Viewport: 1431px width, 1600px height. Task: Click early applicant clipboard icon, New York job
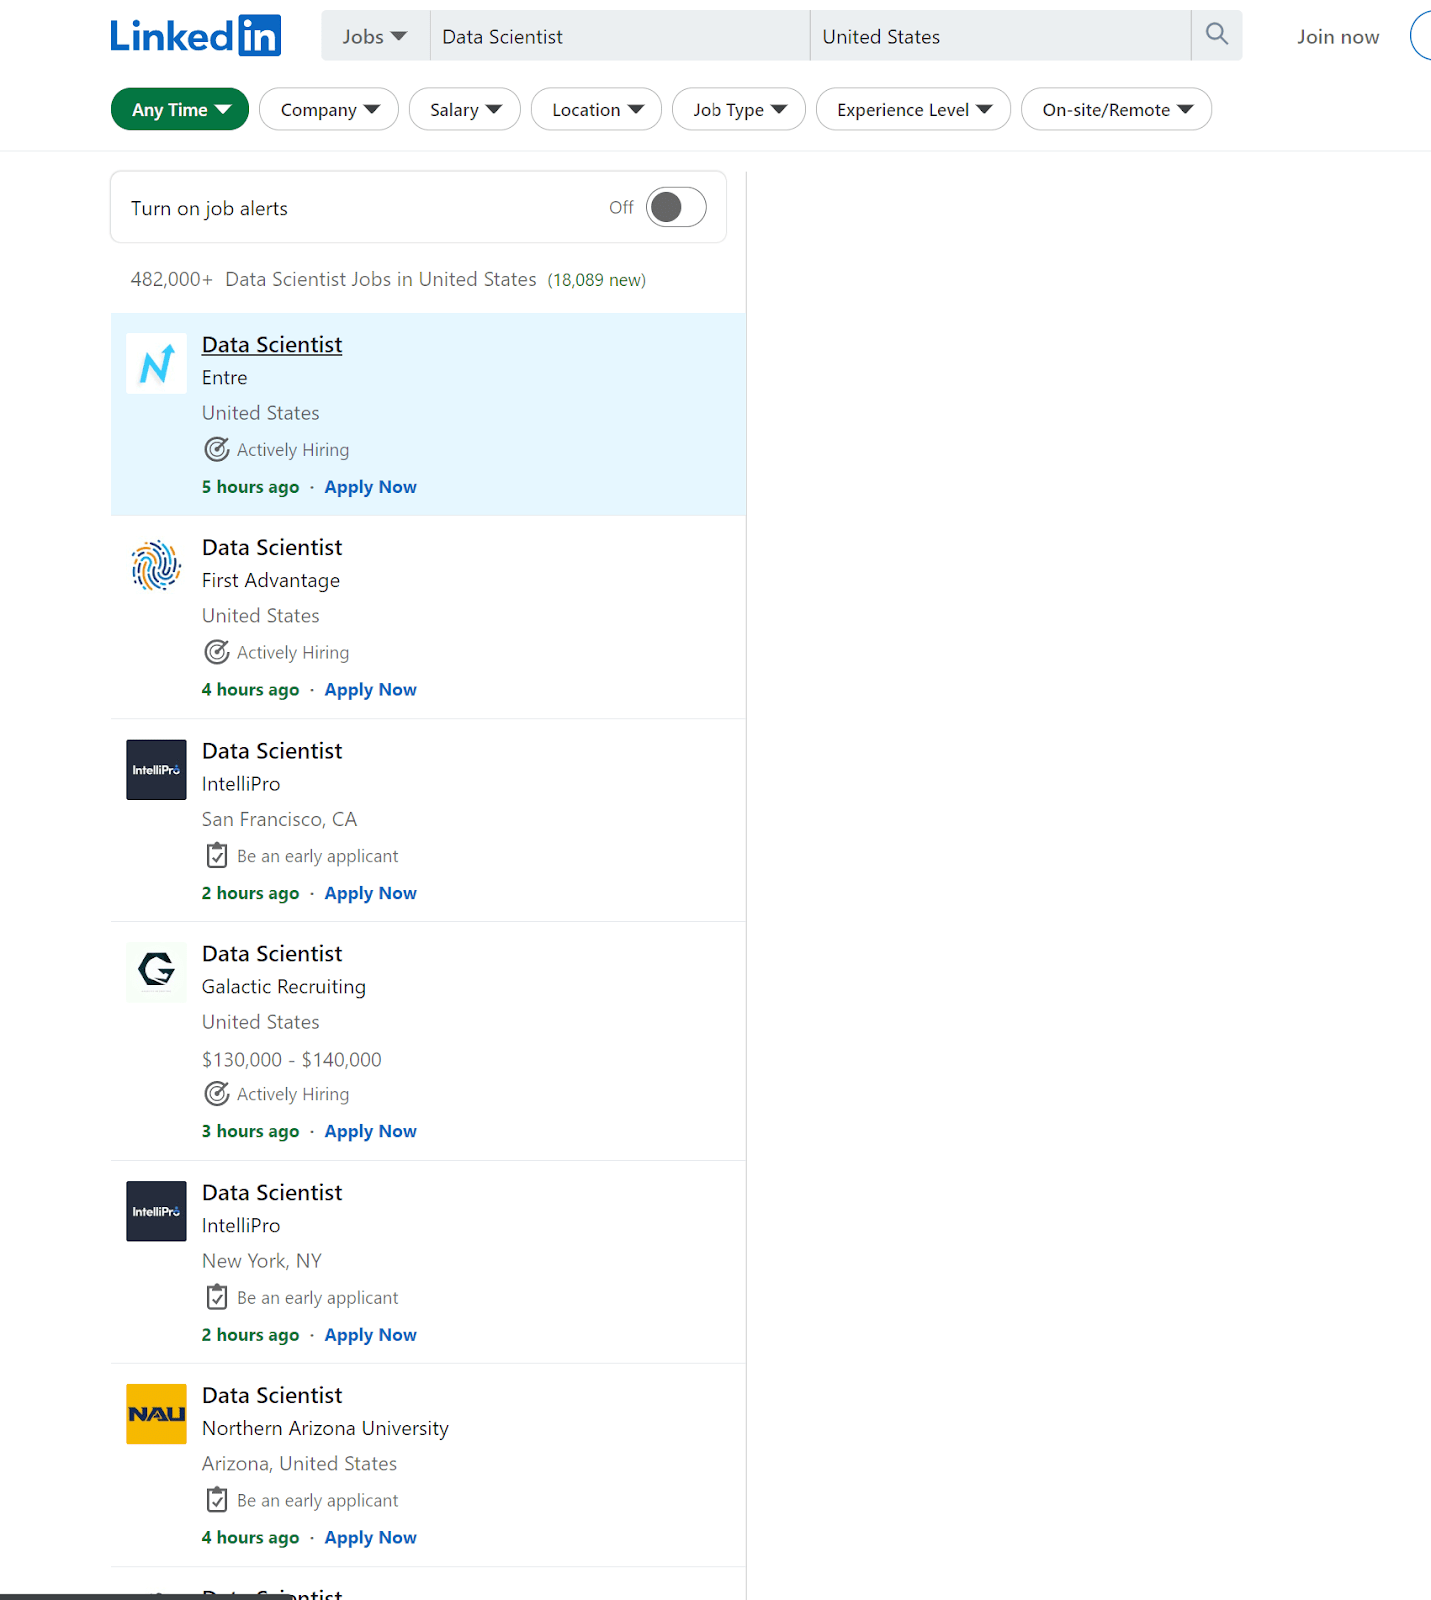pyautogui.click(x=217, y=1298)
